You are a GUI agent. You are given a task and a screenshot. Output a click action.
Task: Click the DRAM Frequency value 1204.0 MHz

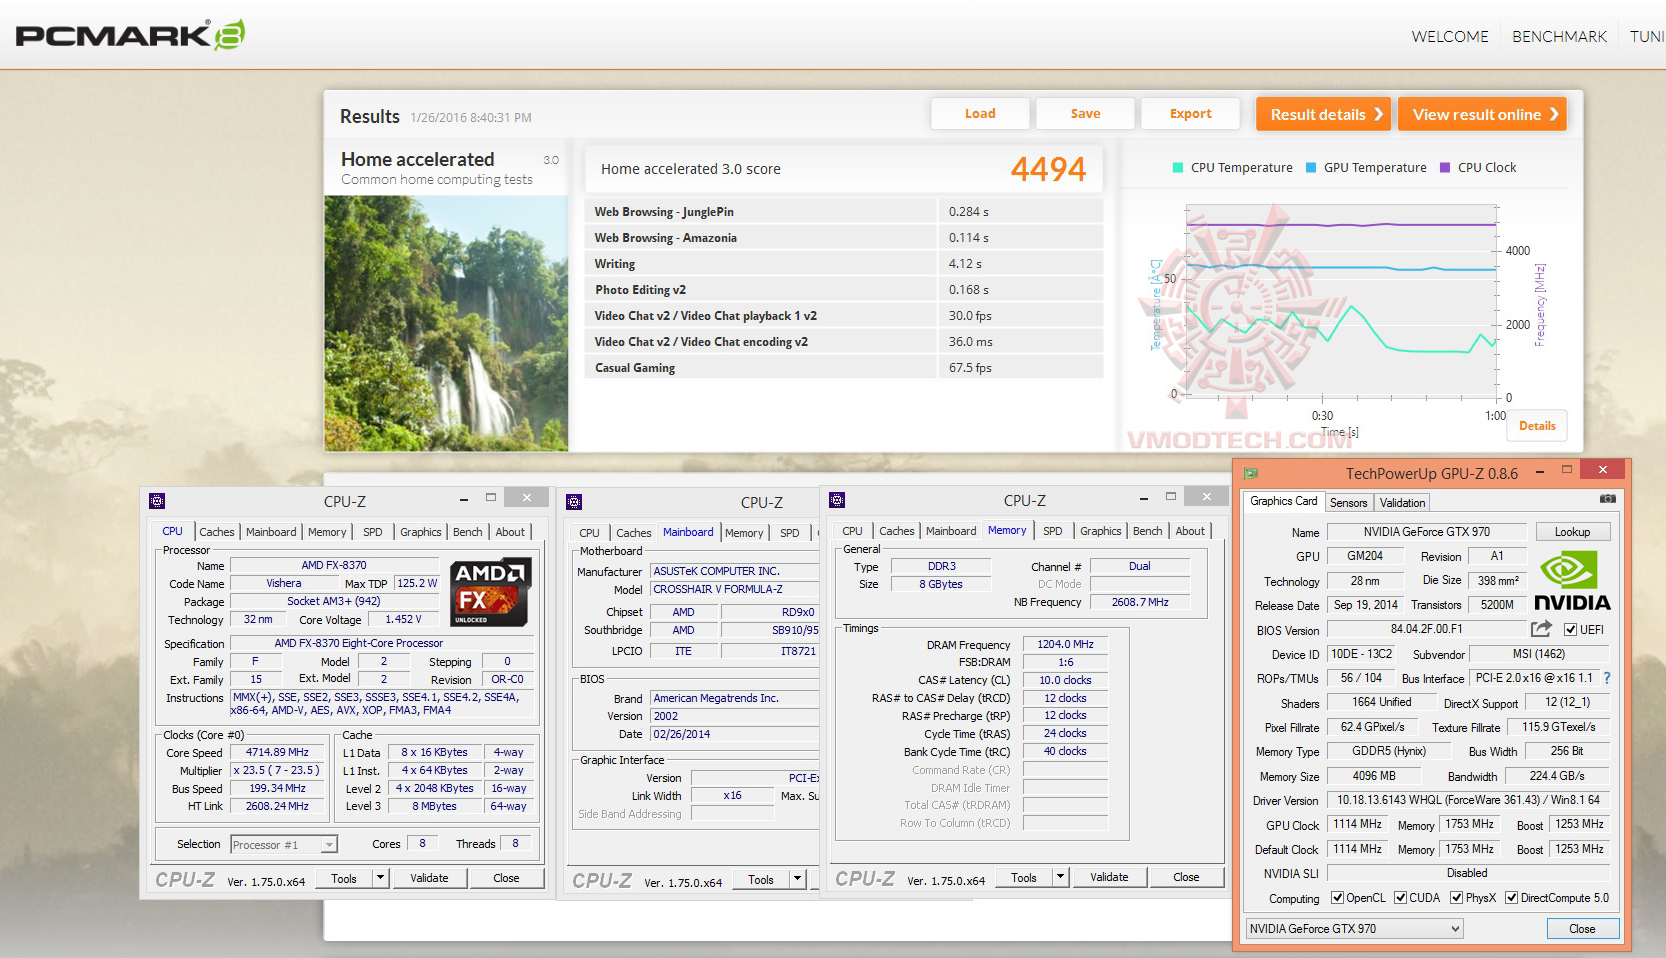(x=1065, y=644)
